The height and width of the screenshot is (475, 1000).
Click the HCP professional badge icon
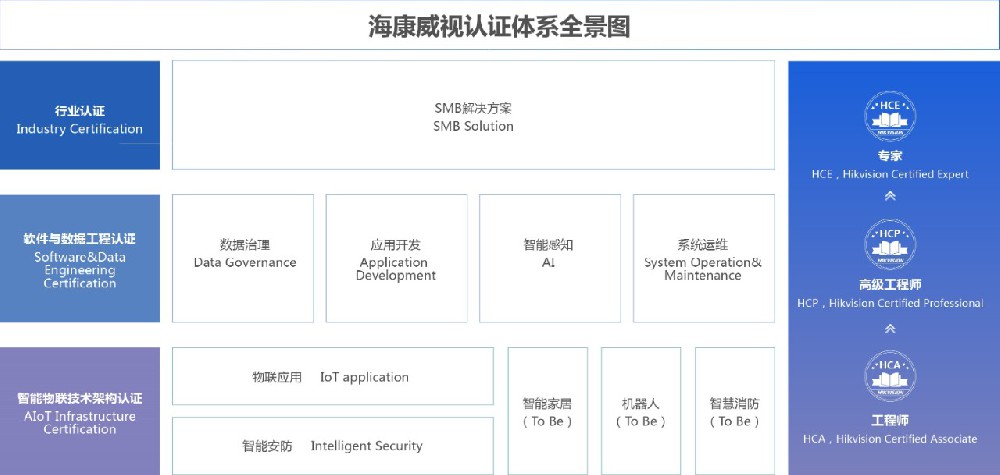[890, 244]
